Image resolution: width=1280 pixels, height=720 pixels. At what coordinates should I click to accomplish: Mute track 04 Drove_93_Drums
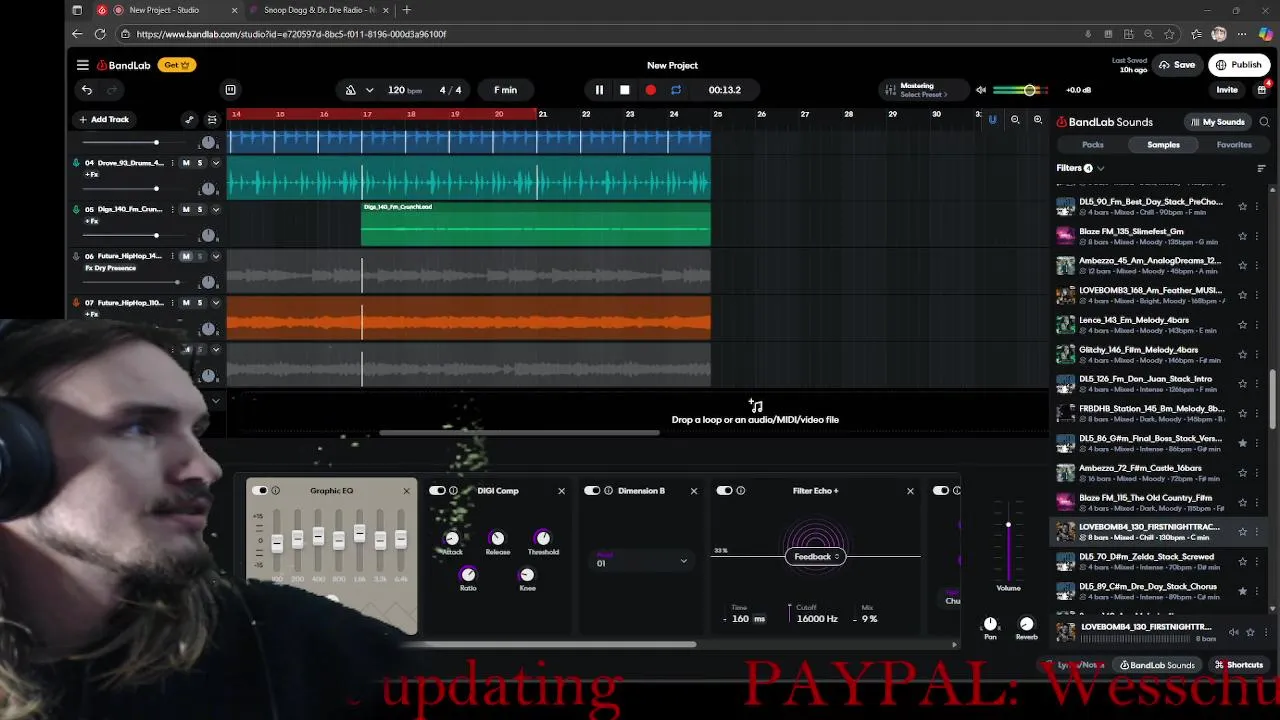point(185,163)
